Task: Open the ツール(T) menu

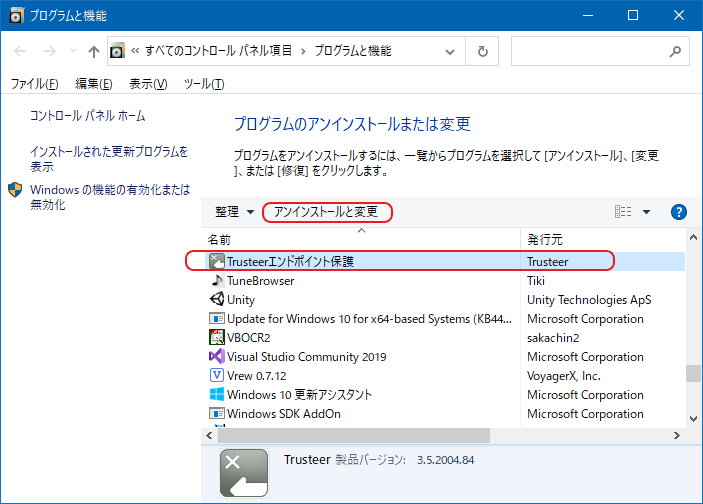Action: [204, 84]
